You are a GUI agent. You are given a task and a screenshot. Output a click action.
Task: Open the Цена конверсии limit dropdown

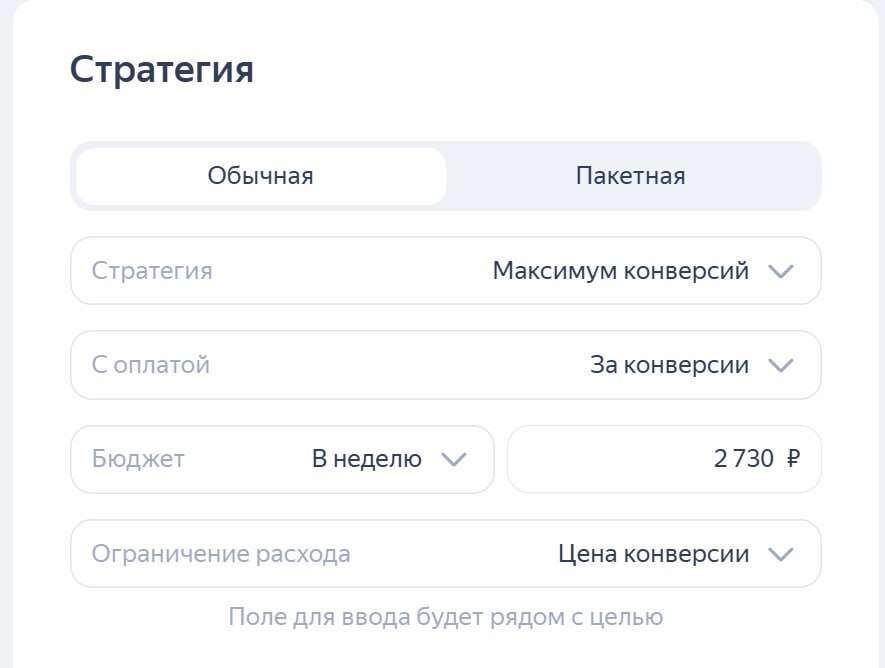(x=653, y=554)
